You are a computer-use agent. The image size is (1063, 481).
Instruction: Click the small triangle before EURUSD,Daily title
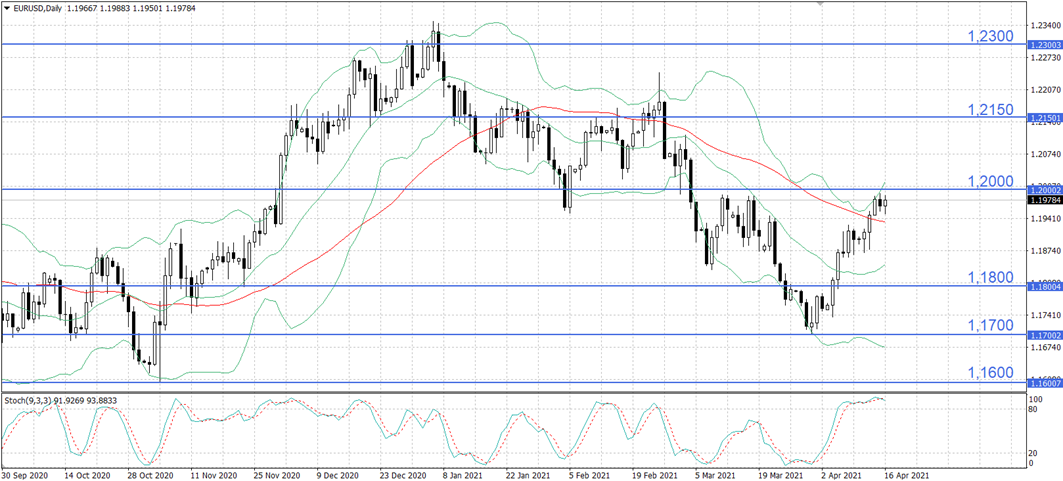[7, 7]
